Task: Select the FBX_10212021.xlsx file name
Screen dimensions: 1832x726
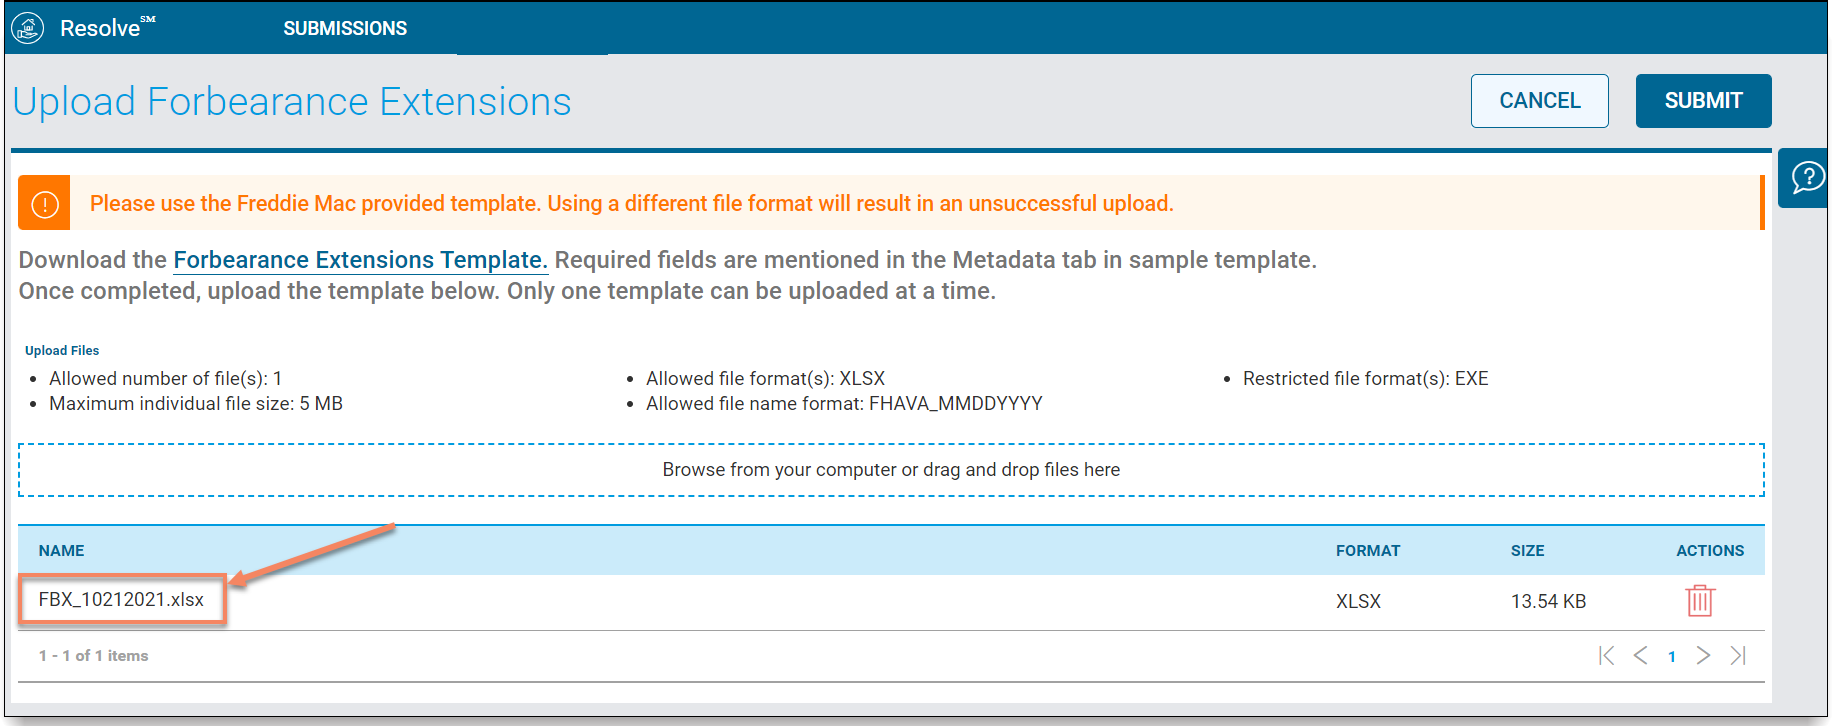Action: [x=121, y=600]
